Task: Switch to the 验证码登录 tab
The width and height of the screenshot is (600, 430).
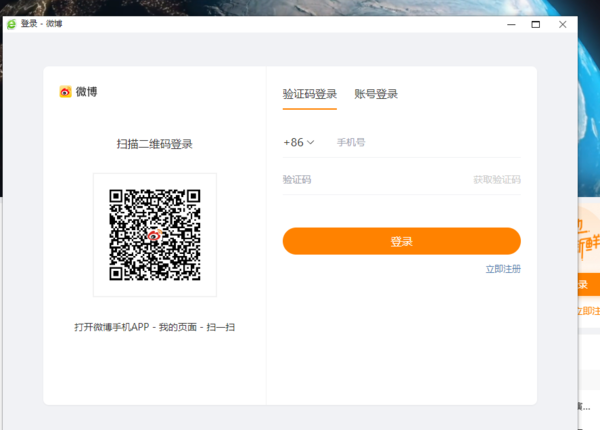Action: pos(310,94)
